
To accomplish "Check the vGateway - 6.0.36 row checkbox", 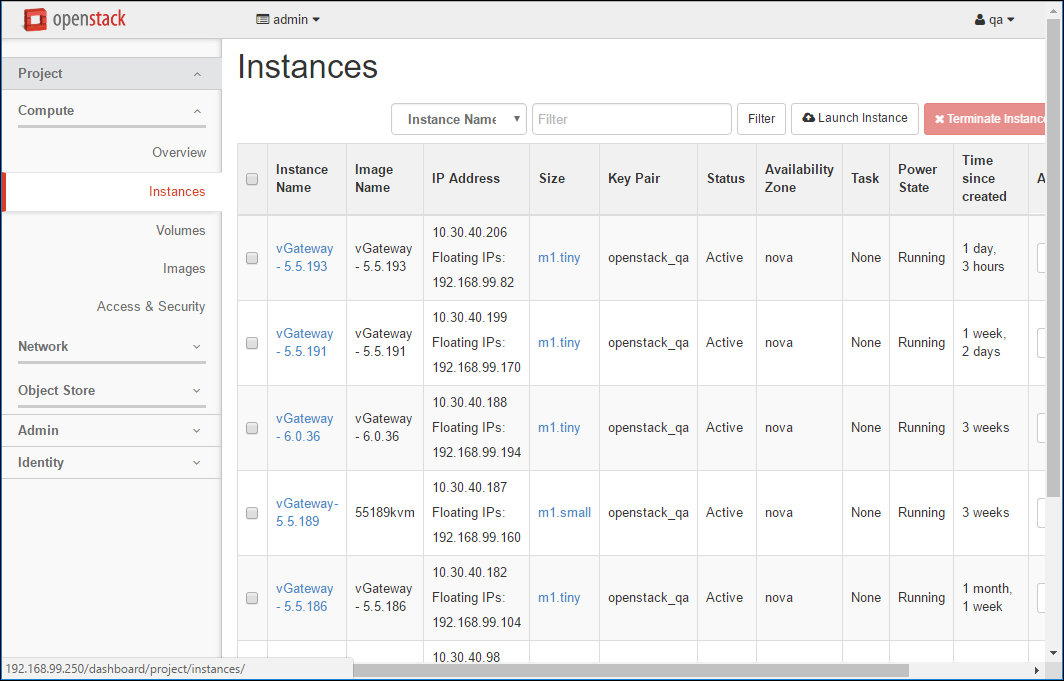I will click(252, 428).
